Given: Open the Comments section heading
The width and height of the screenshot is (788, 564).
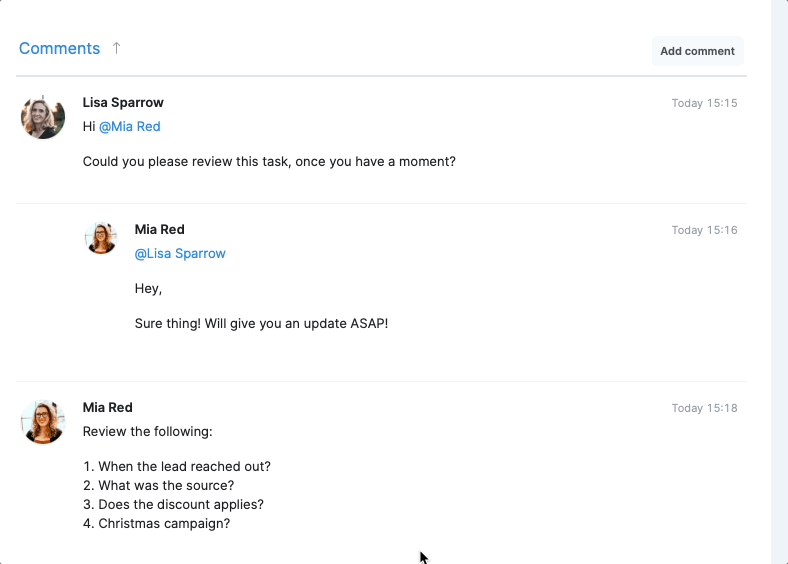Looking at the screenshot, I should (x=59, y=48).
